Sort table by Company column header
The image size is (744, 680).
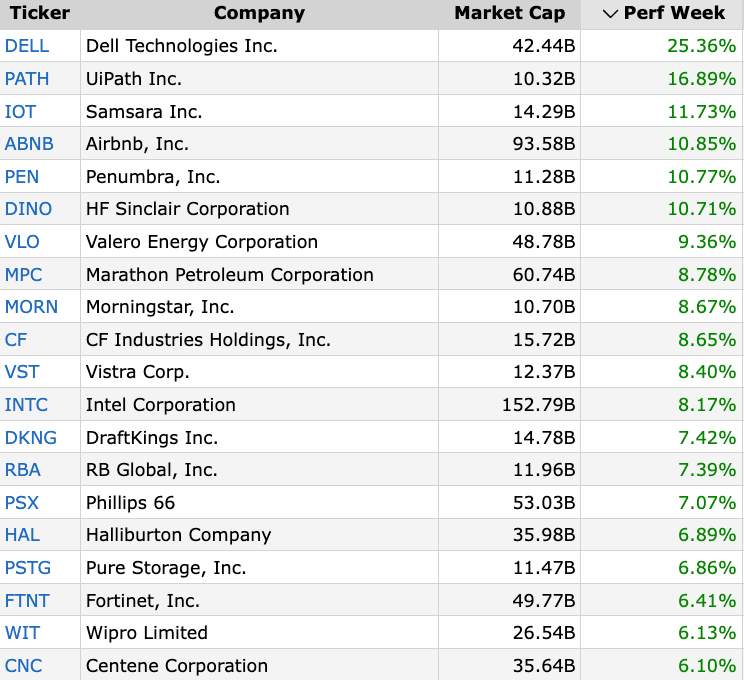(259, 14)
